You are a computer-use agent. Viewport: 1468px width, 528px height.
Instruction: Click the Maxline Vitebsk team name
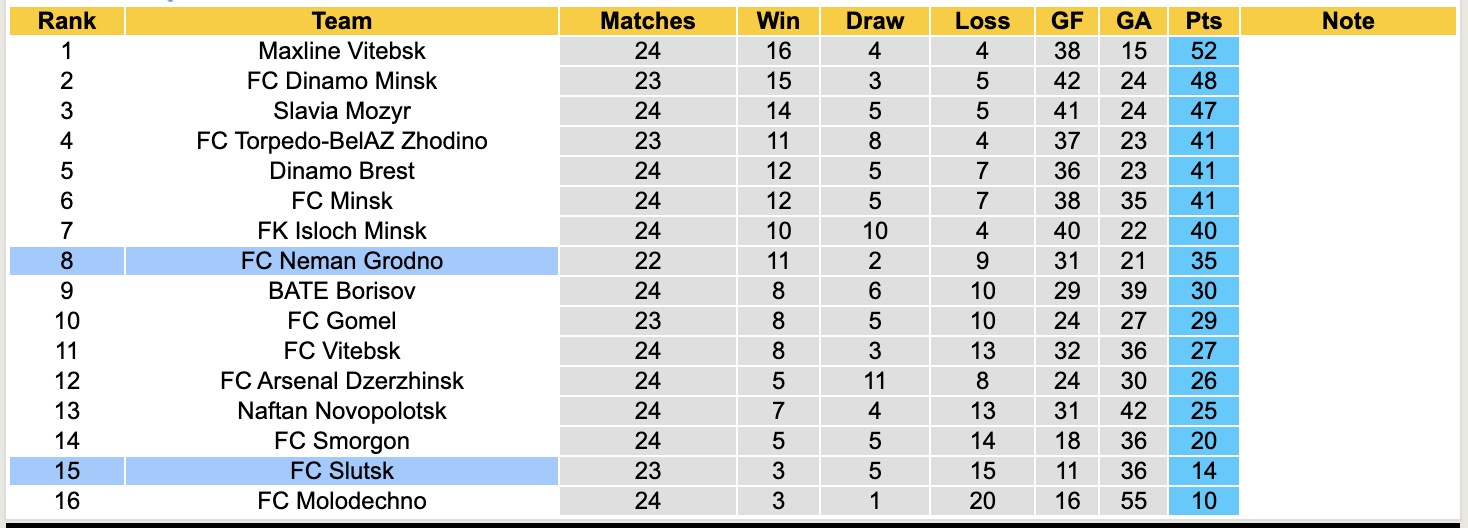click(342, 51)
